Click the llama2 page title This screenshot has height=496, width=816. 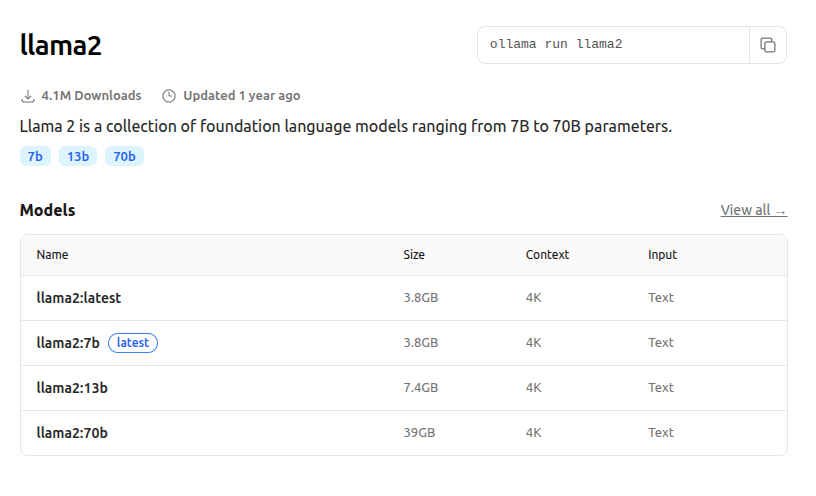[60, 45]
